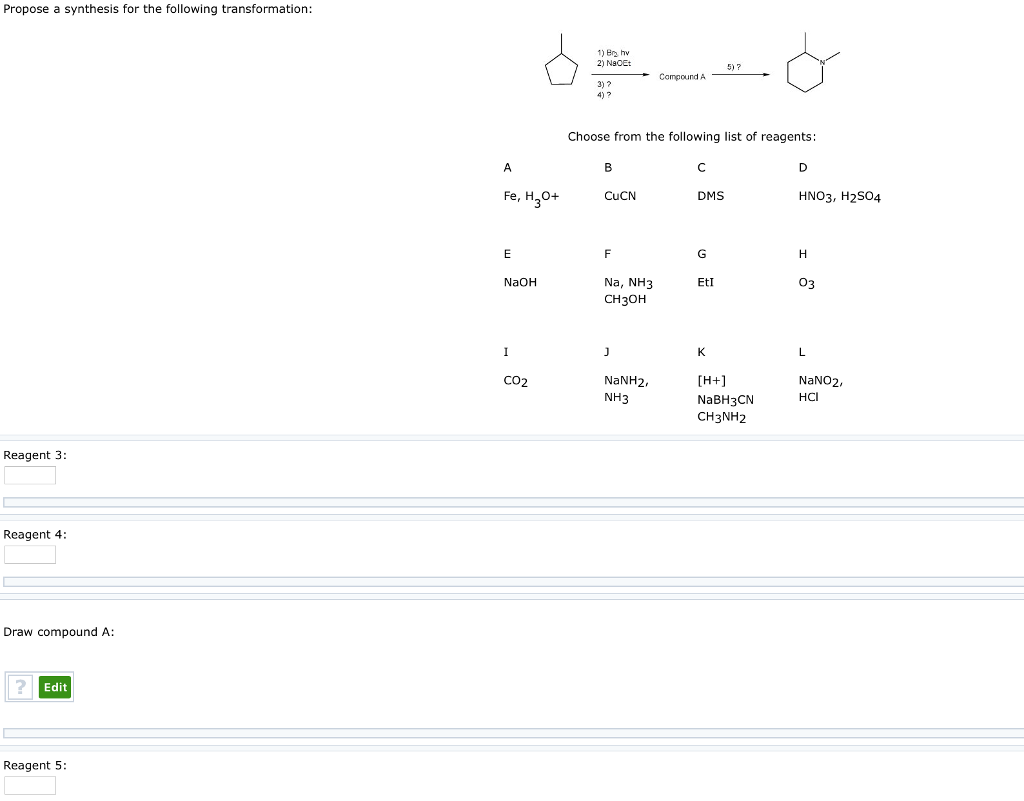Image resolution: width=1024 pixels, height=801 pixels.
Task: Select reagent E, NaOH
Action: tap(520, 282)
